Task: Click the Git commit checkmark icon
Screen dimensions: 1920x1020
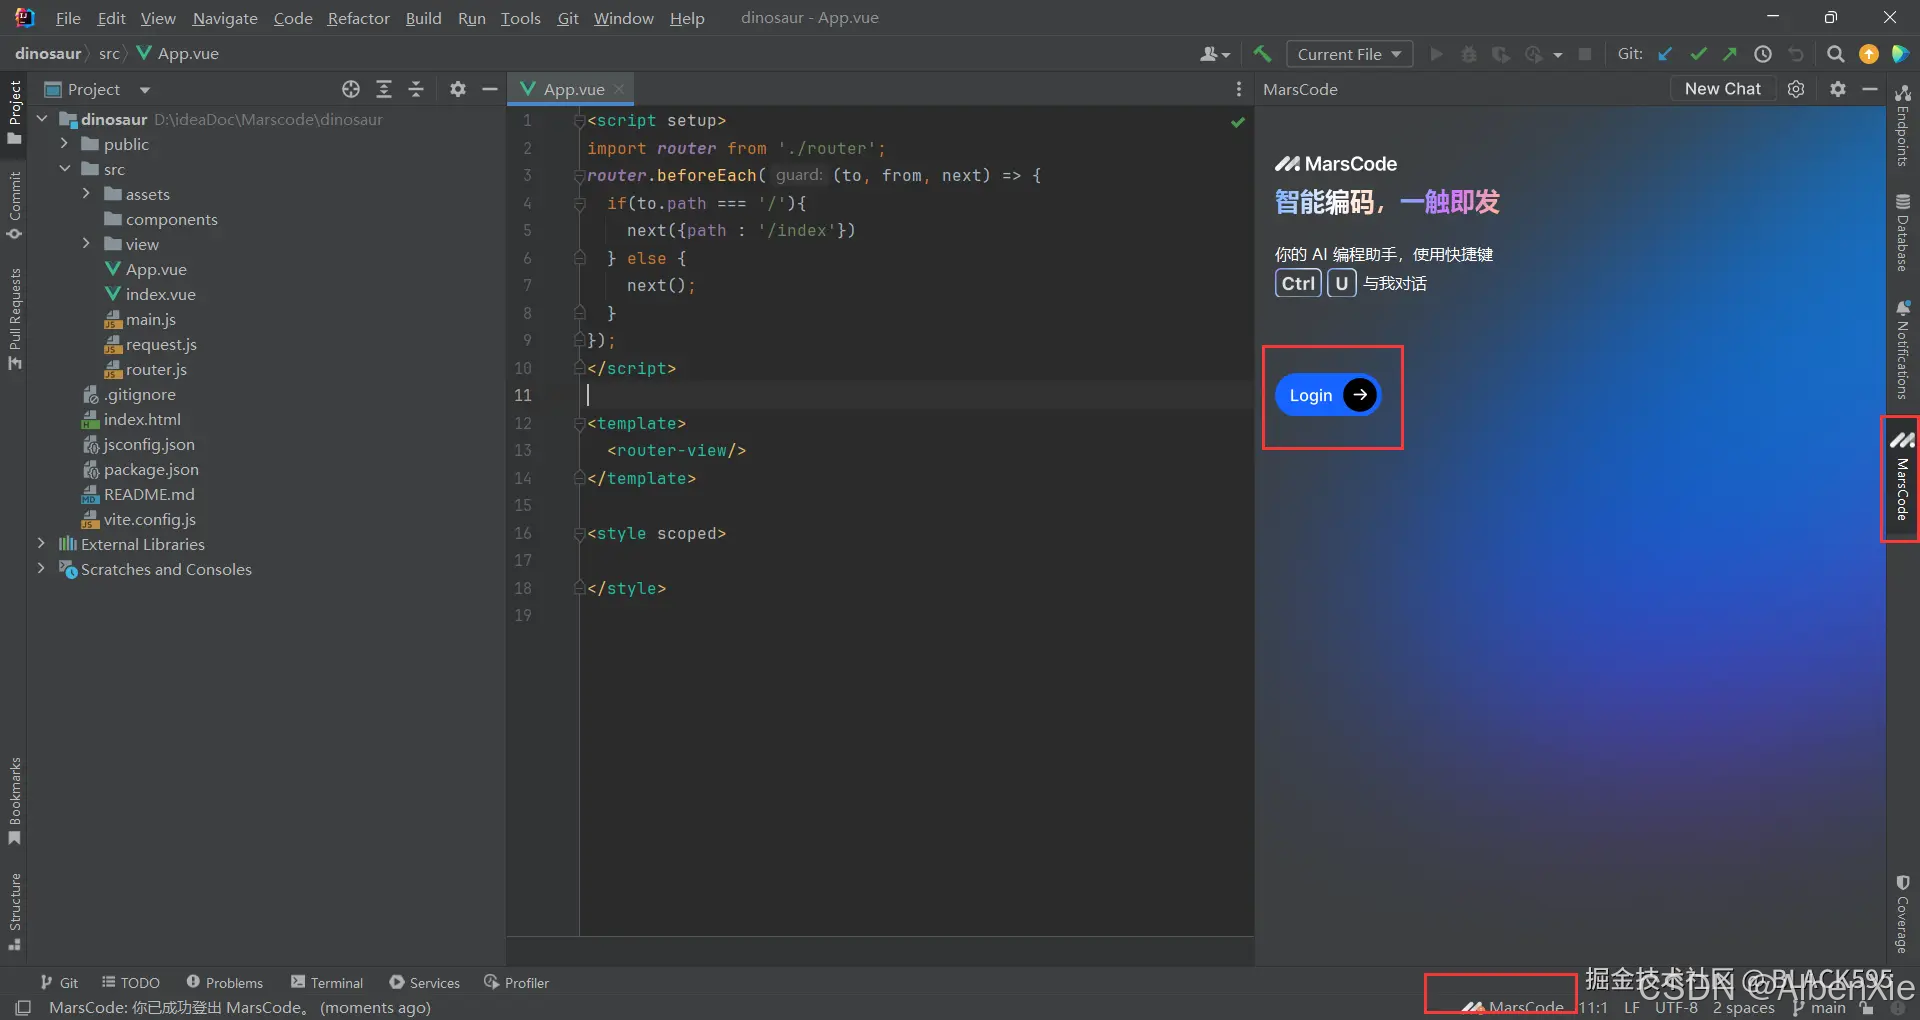Action: pos(1698,54)
